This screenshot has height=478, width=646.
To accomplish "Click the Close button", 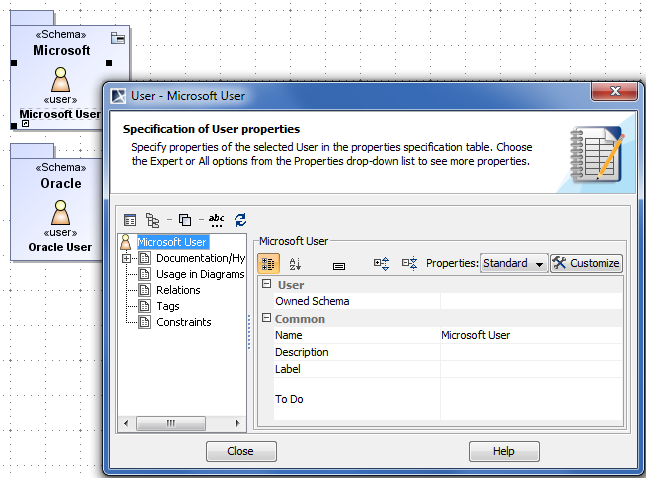I will [241, 451].
